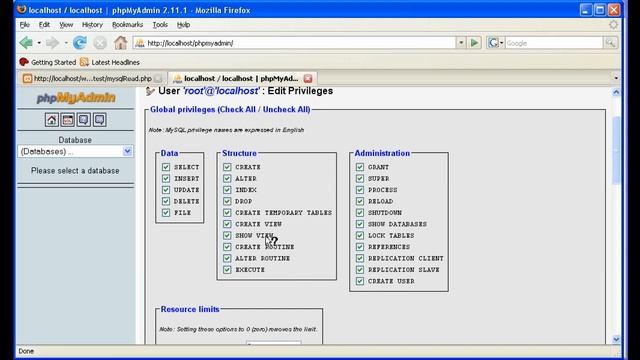Click the Google search magnifier icon

[x=610, y=43]
